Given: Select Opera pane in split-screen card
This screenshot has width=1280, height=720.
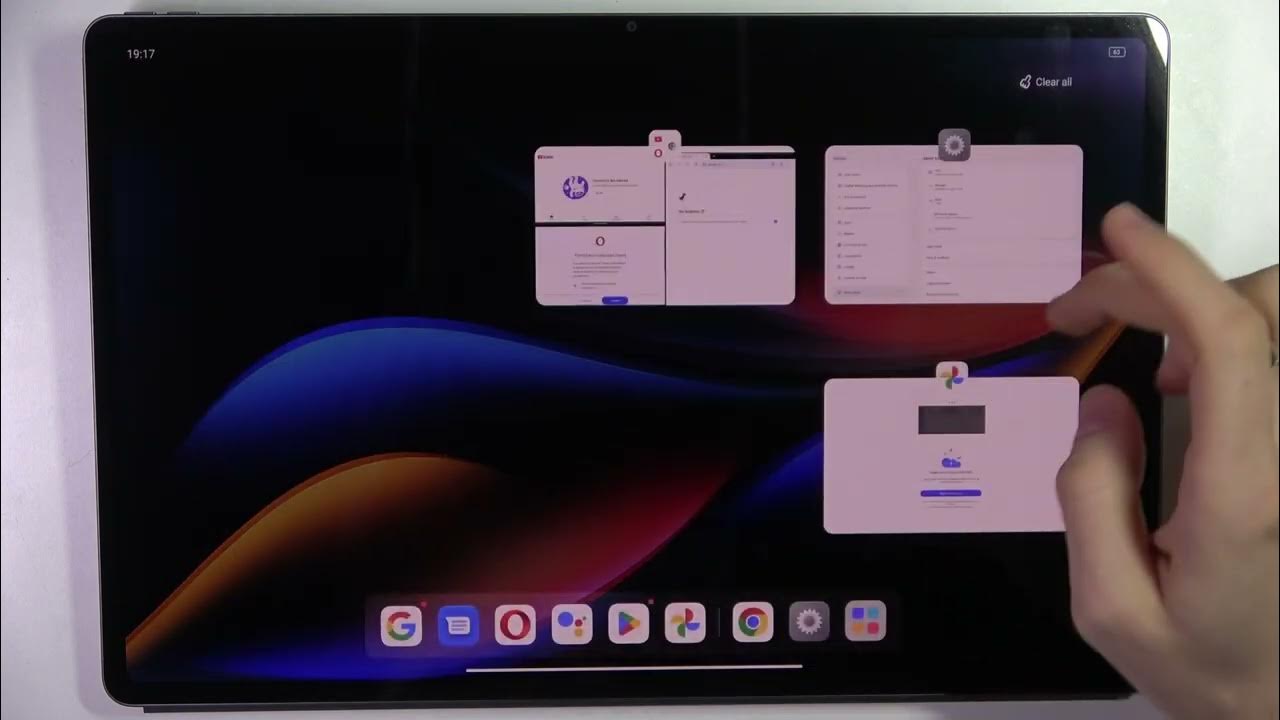Looking at the screenshot, I should (599, 265).
